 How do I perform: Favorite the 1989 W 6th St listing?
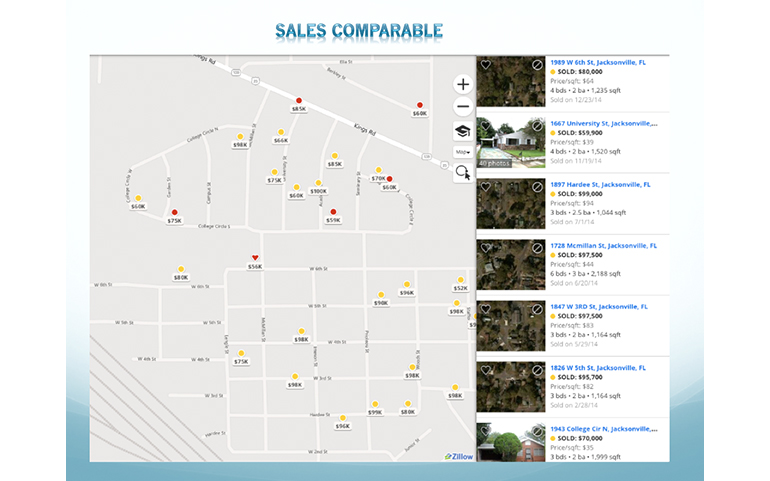pyautogui.click(x=486, y=66)
